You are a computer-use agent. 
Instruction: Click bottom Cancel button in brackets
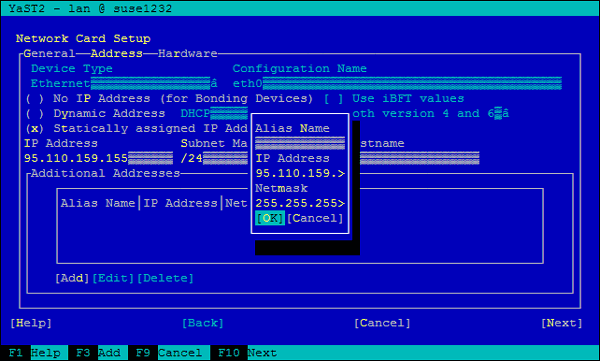(x=382, y=323)
